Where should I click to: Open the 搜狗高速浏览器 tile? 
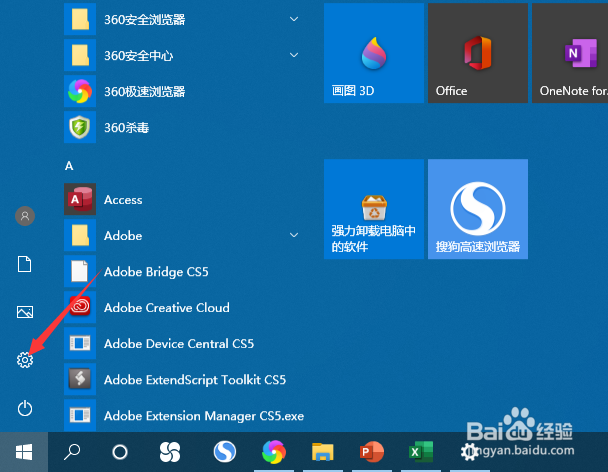click(x=478, y=209)
